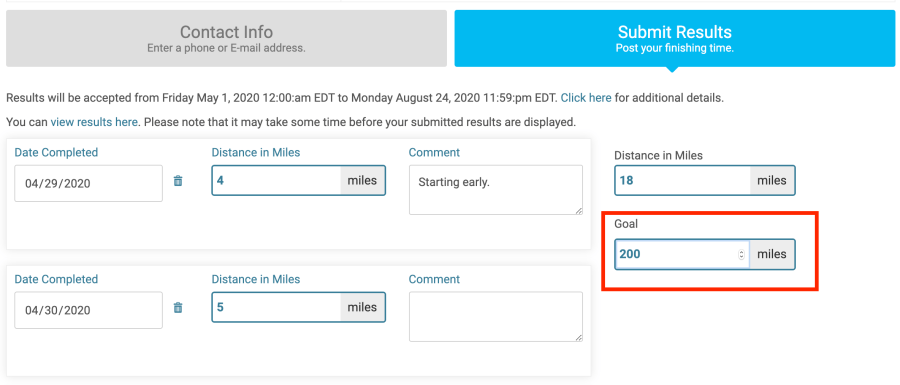The height and width of the screenshot is (385, 900).
Task: Select the date field showing 04/30/2020
Action: [88, 310]
